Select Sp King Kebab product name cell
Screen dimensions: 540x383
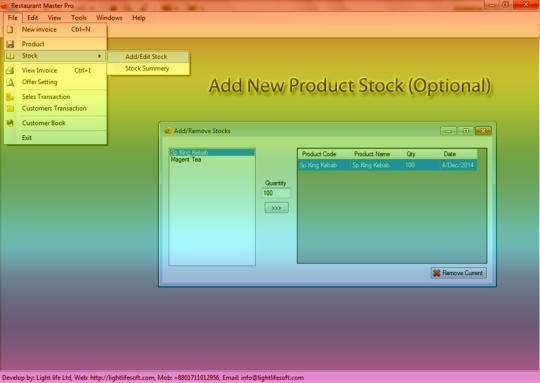pyautogui.click(x=376, y=165)
